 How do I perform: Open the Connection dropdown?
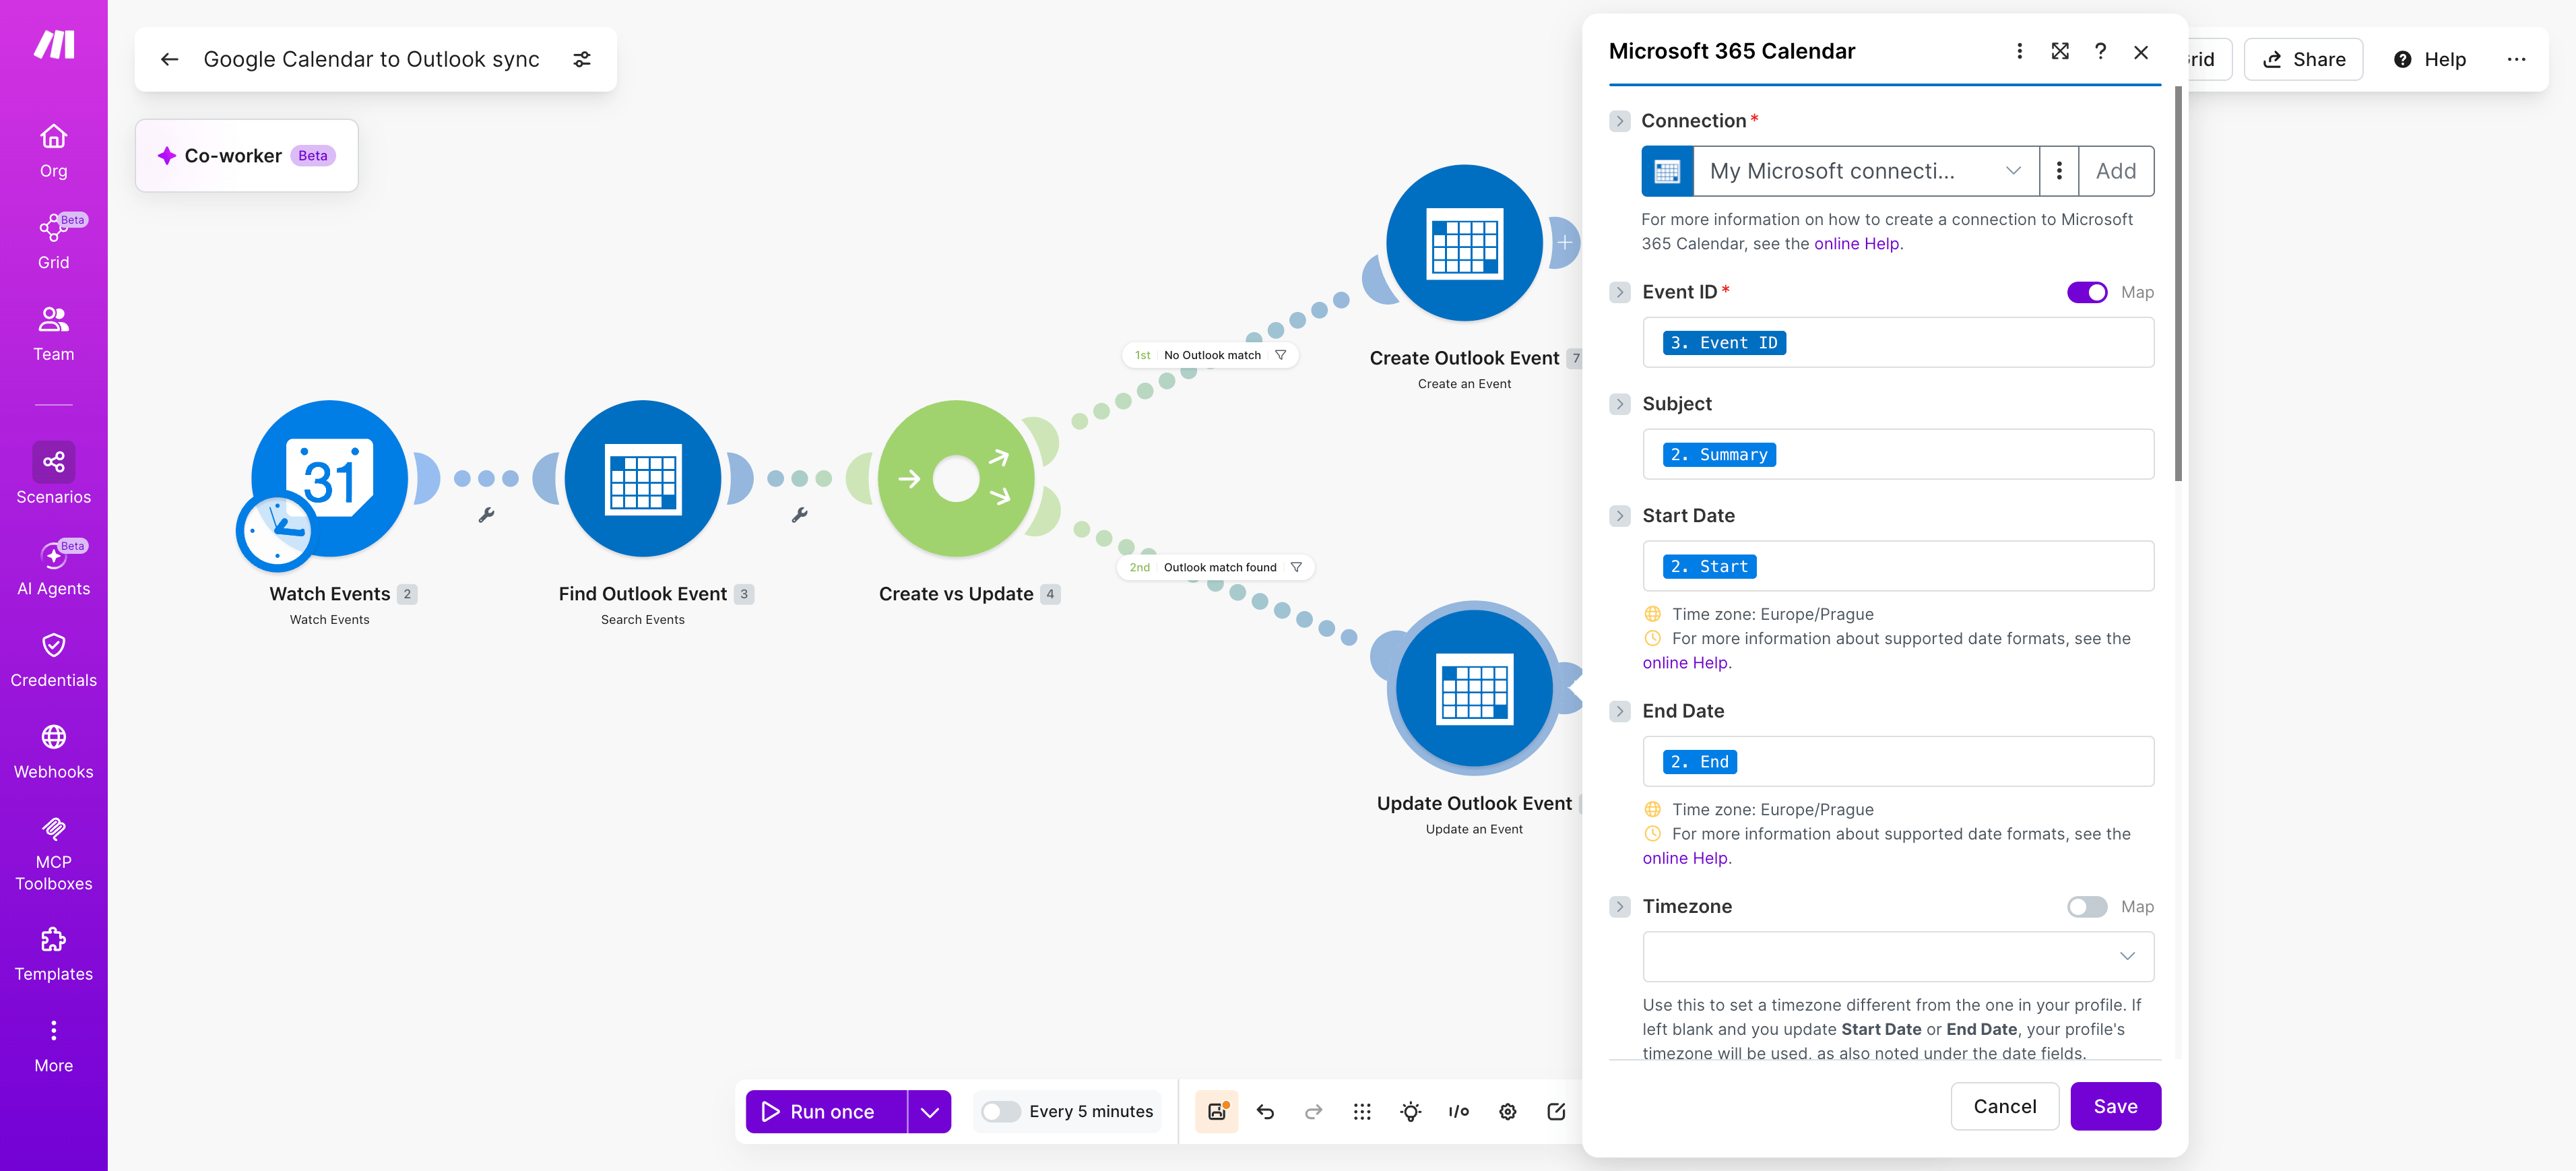[x=1865, y=171]
